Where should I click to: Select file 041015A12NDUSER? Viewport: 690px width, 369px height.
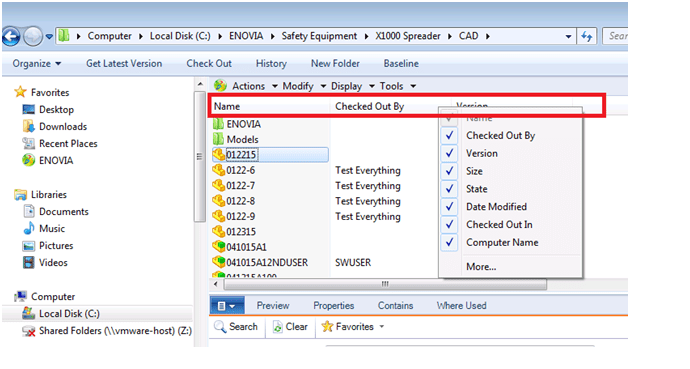click(260, 263)
